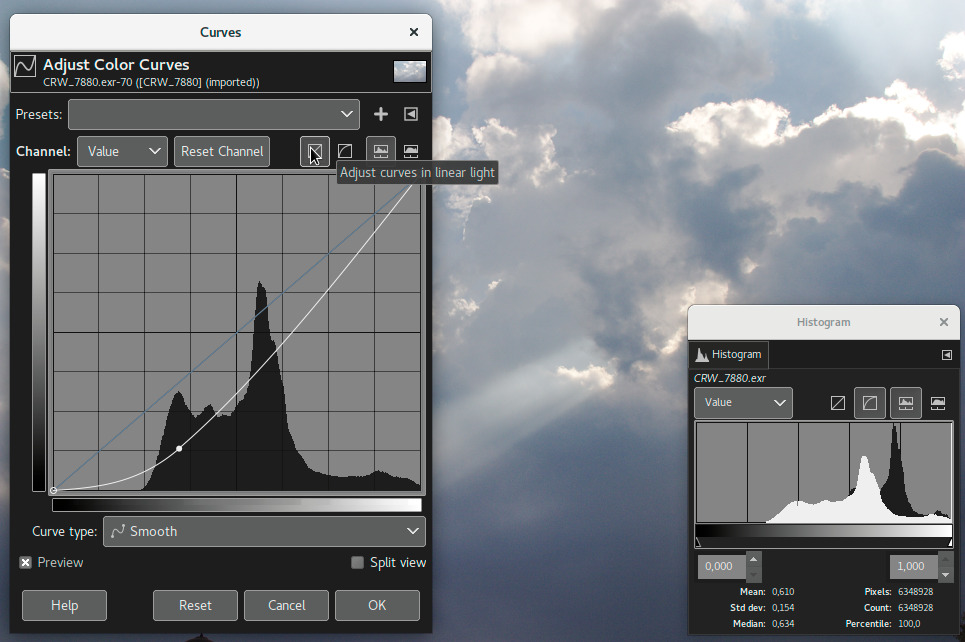
Task: Show logarithmic histogram in Curves dialog
Action: click(x=410, y=150)
